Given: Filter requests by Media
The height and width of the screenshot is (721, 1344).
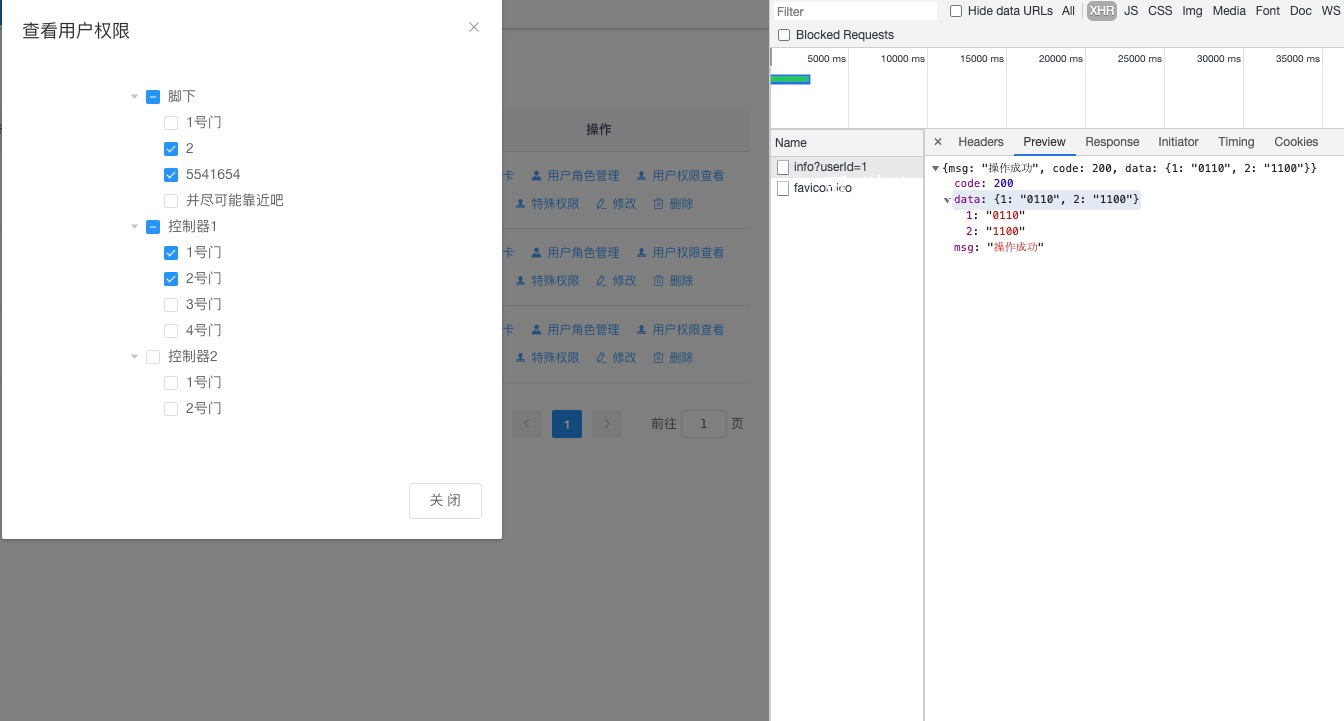Looking at the screenshot, I should 1229,11.
